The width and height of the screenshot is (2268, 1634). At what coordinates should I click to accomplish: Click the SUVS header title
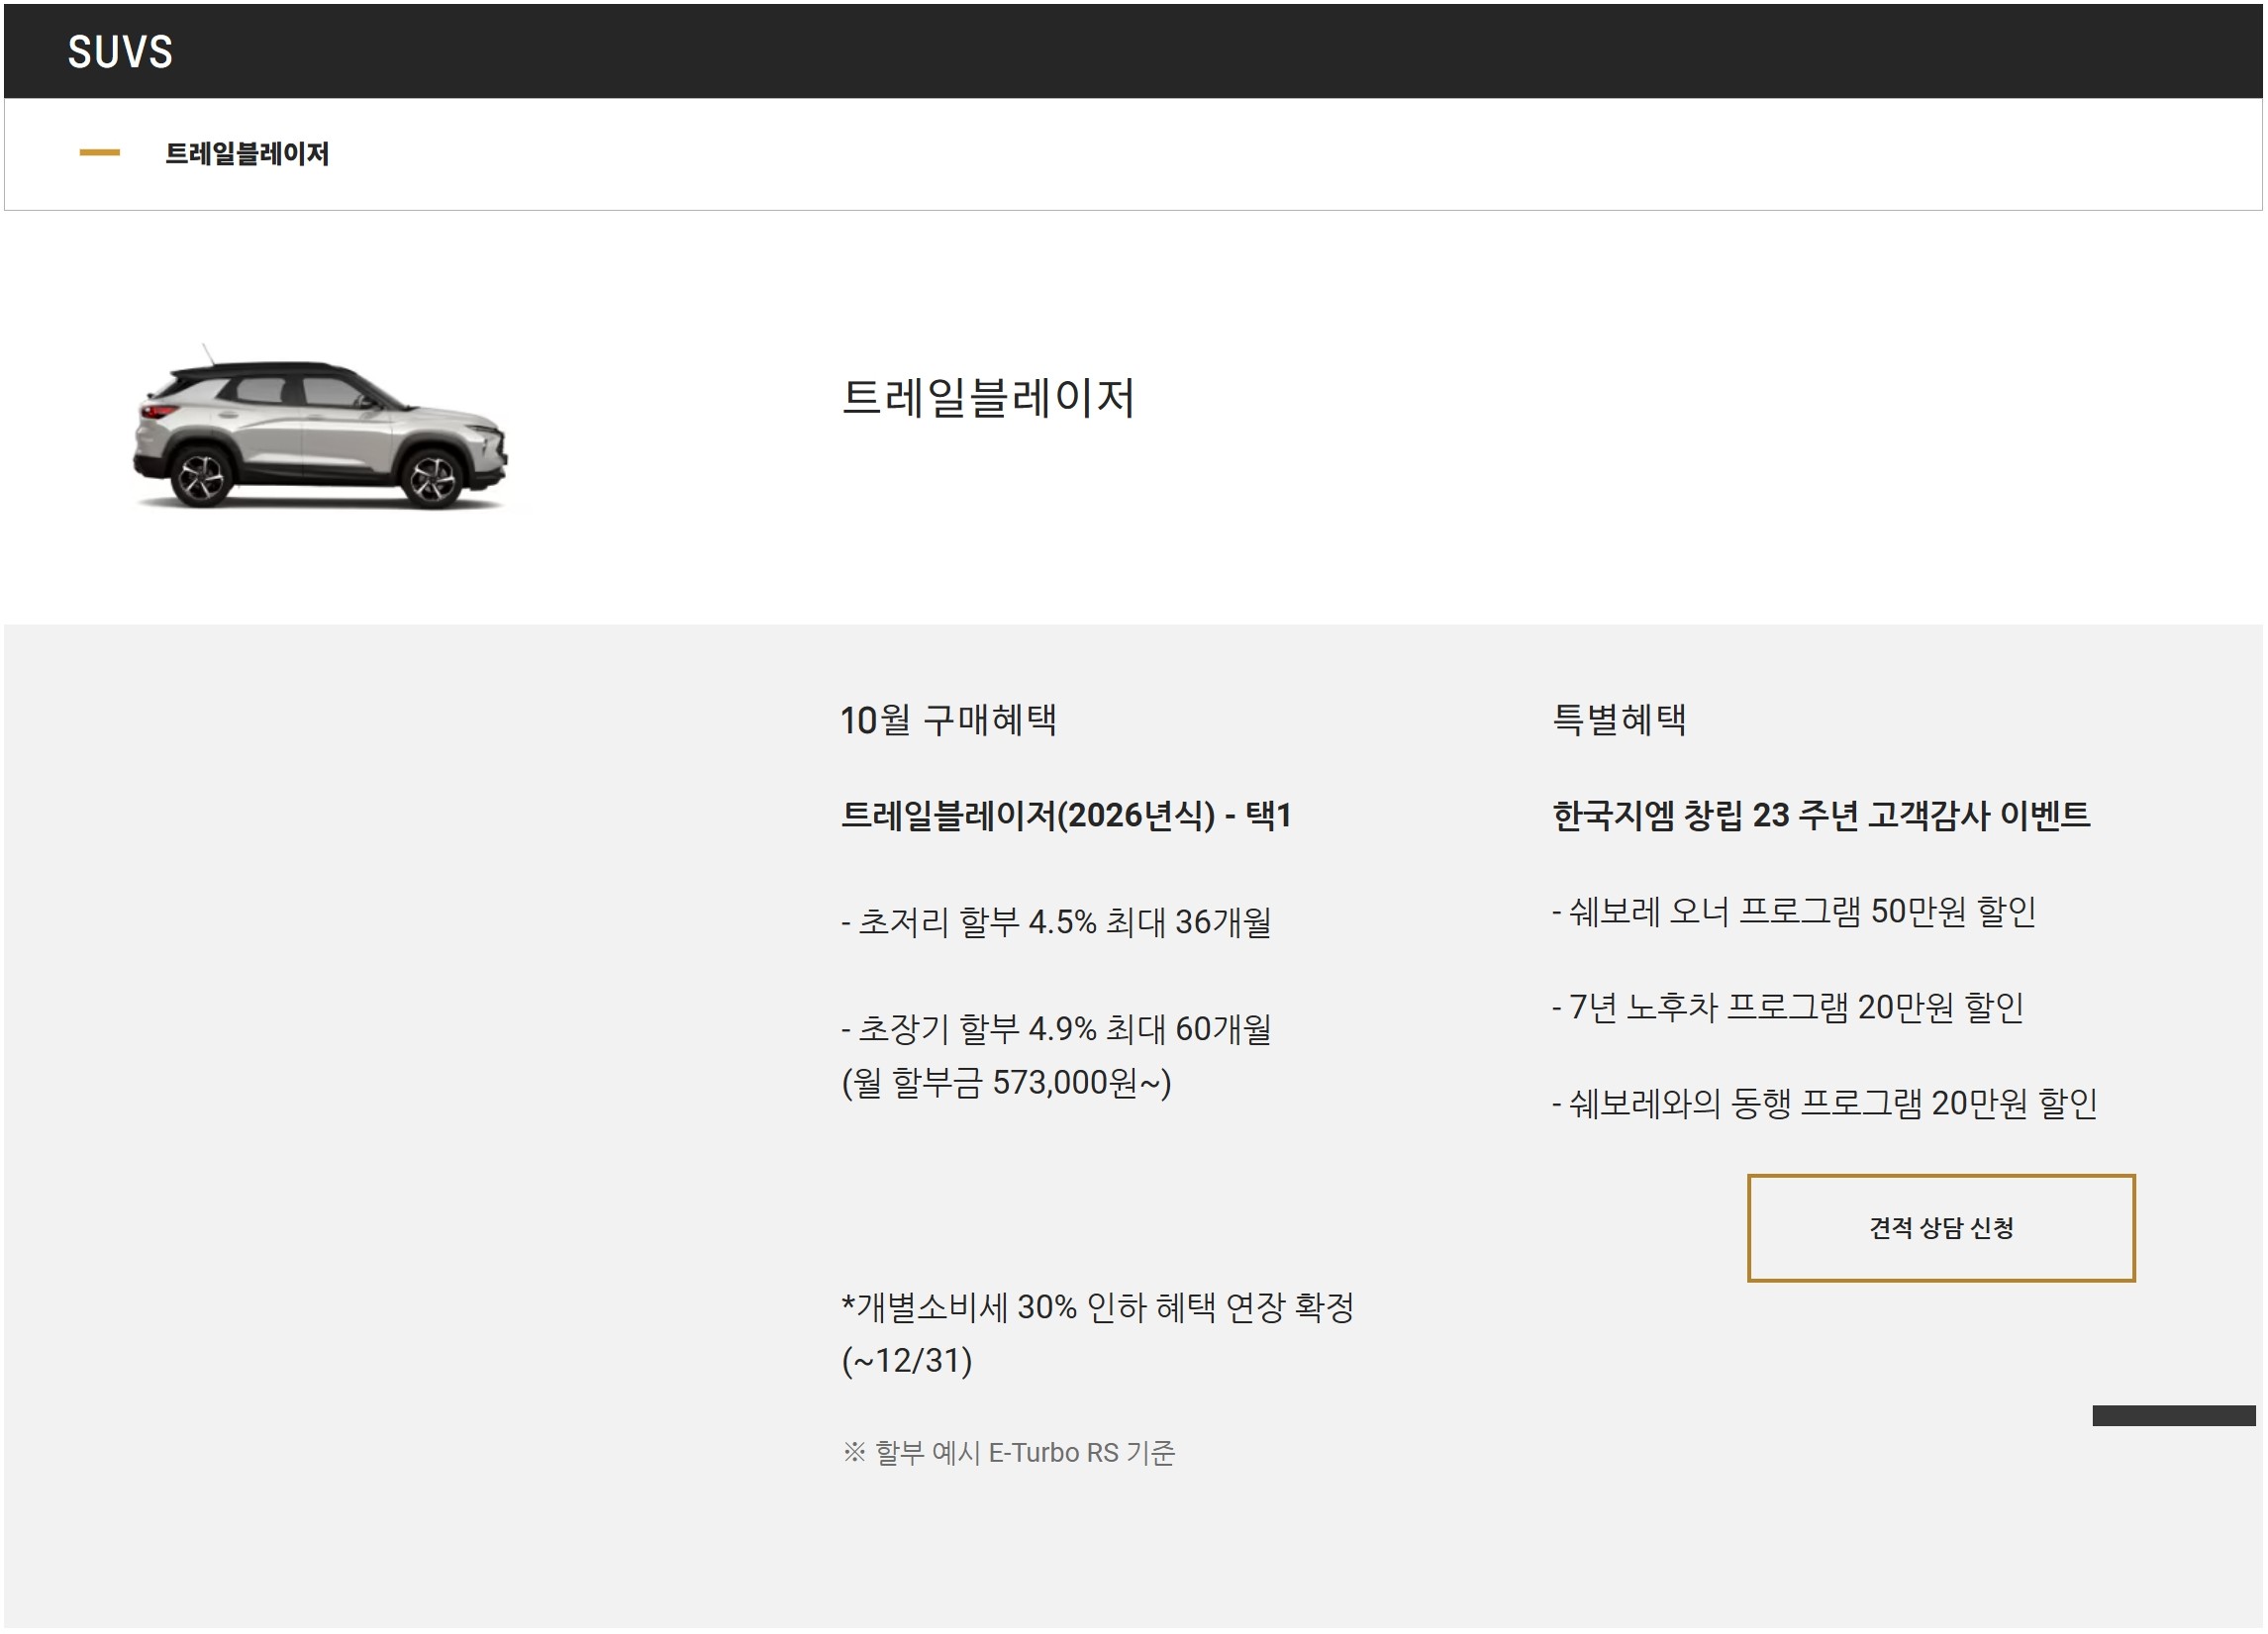pyautogui.click(x=120, y=52)
